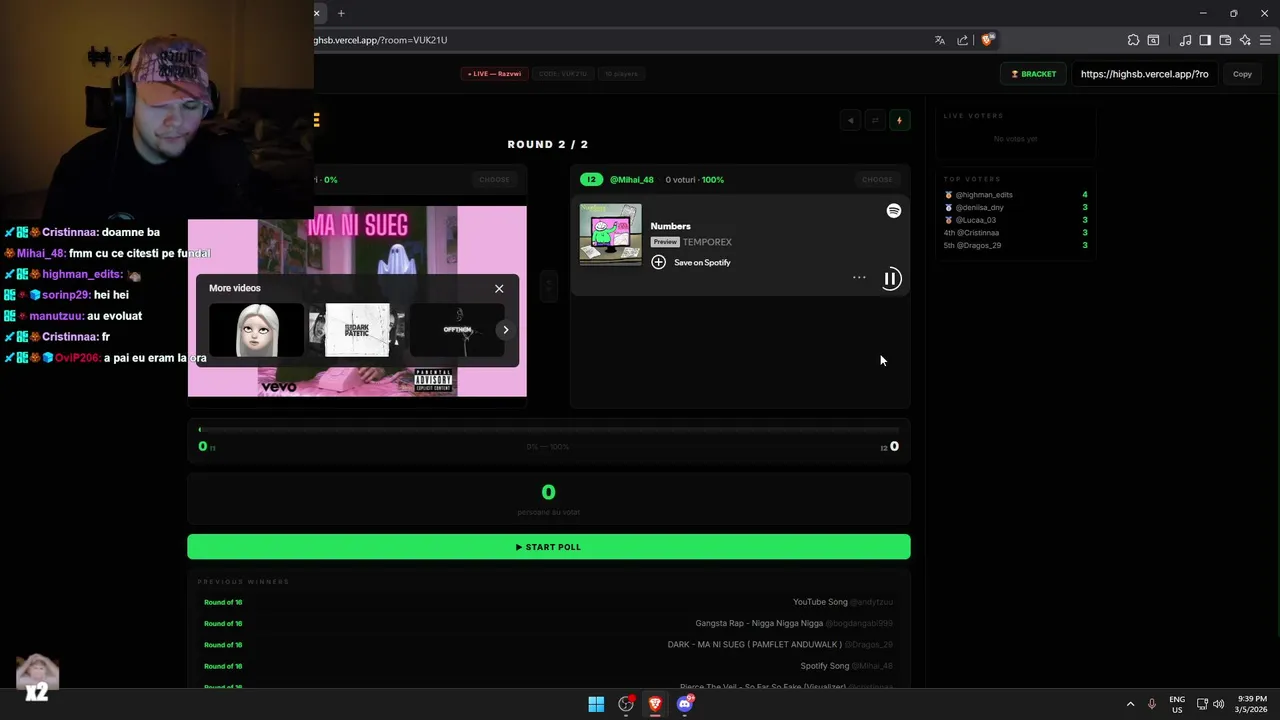Choose the @Mihai_48 song
Viewport: 1280px width, 720px height.
(877, 180)
